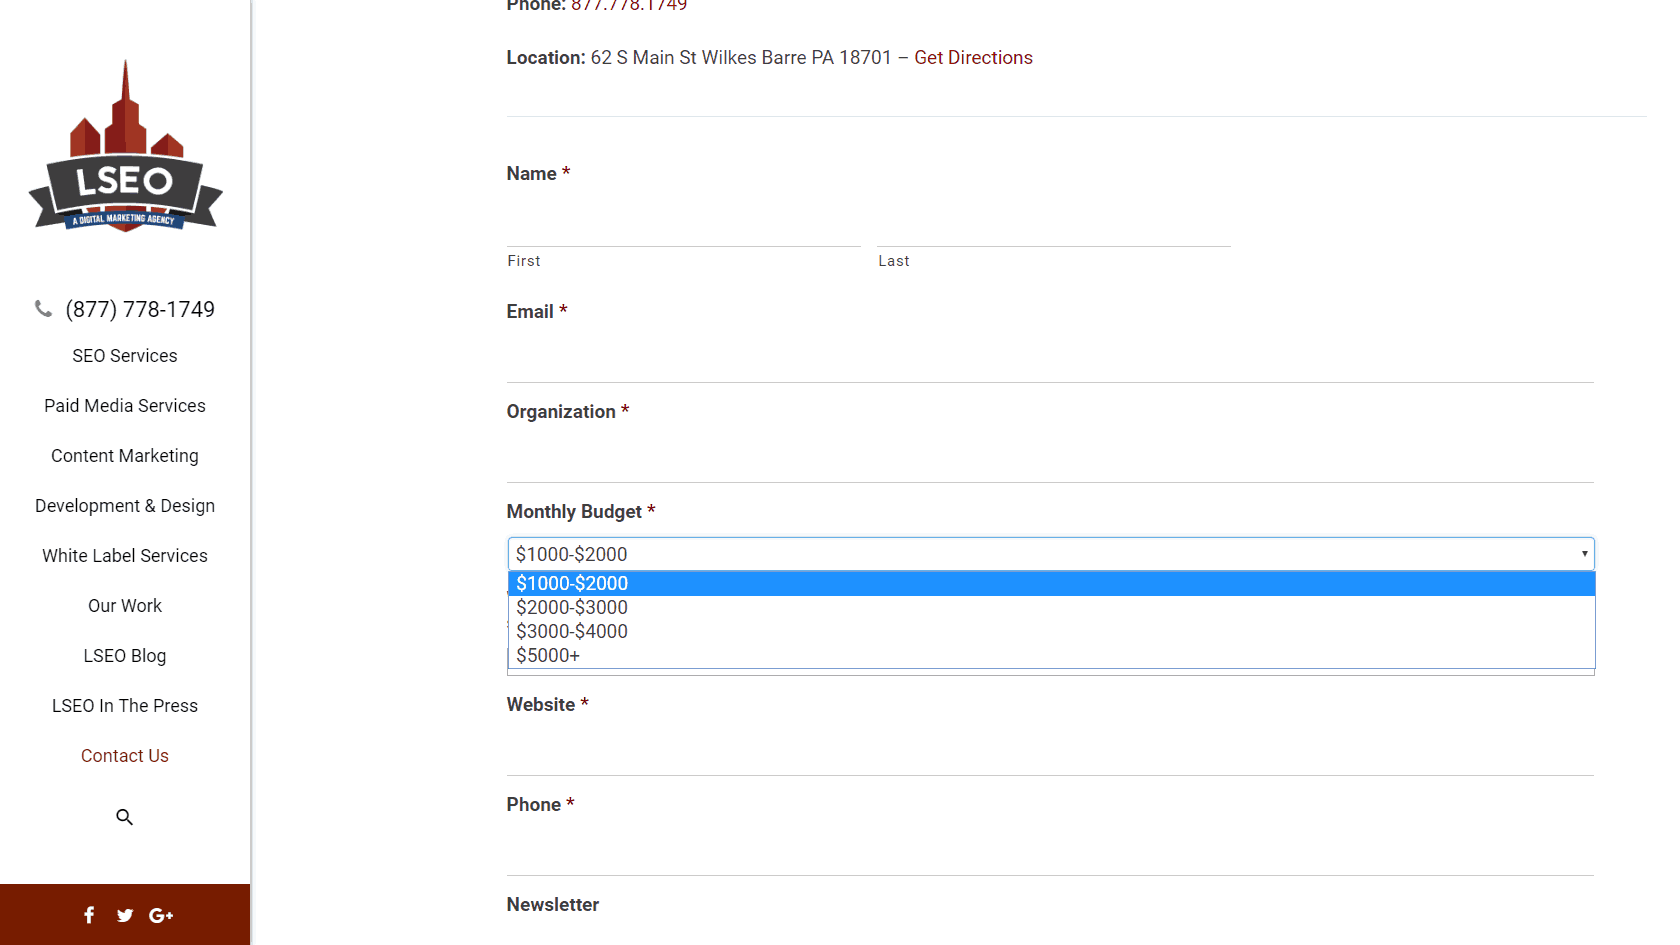
Task: Click the Get Directions link
Action: point(973,58)
